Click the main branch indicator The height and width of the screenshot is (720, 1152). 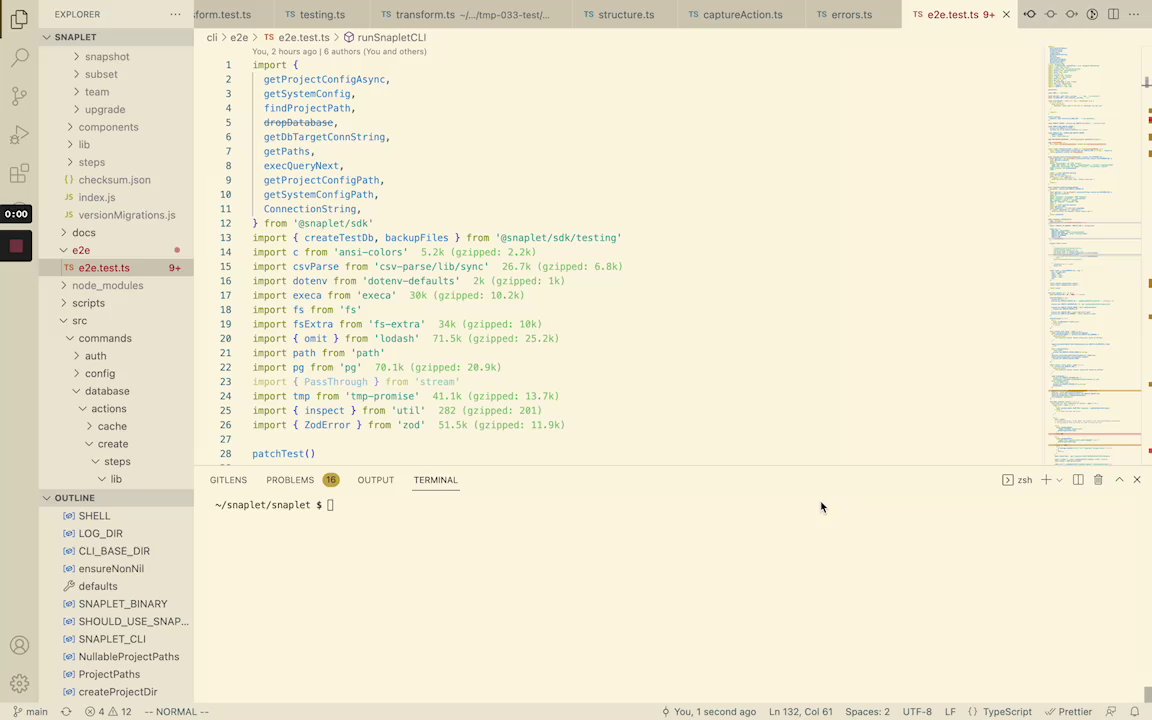click(x=30, y=711)
